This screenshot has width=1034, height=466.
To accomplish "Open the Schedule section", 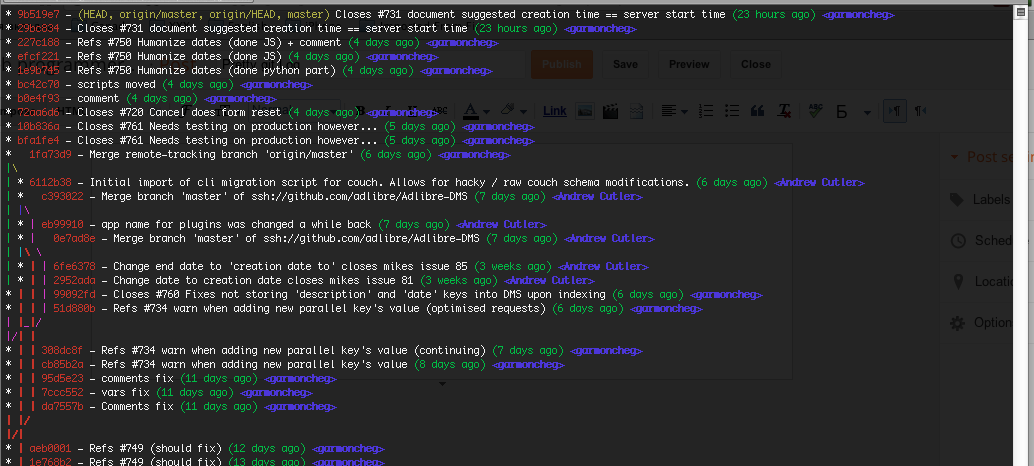I will pyautogui.click(x=990, y=241).
